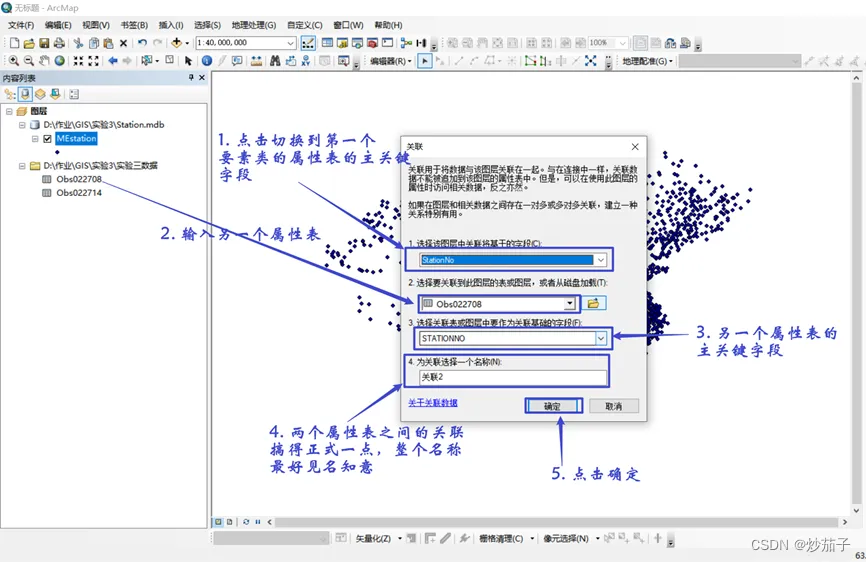Go back to previous extent
Viewport: 866px width, 562px height.
pyautogui.click(x=113, y=61)
